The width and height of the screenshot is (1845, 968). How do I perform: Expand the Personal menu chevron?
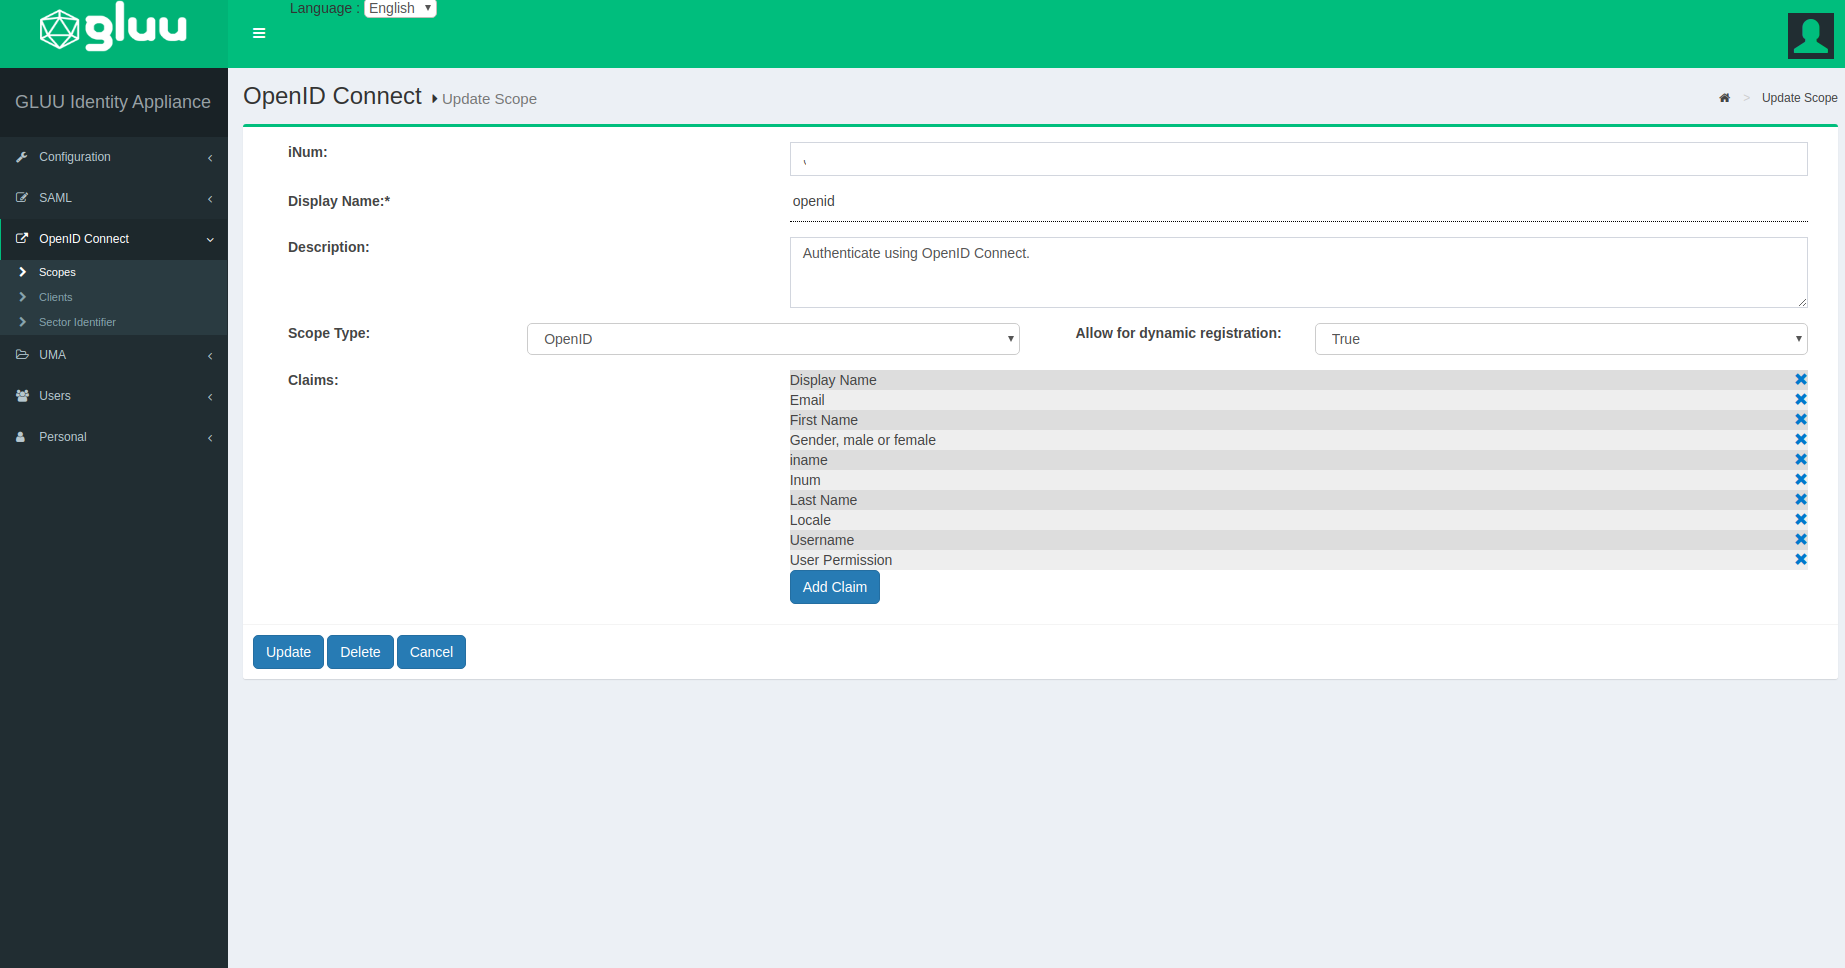[210, 438]
